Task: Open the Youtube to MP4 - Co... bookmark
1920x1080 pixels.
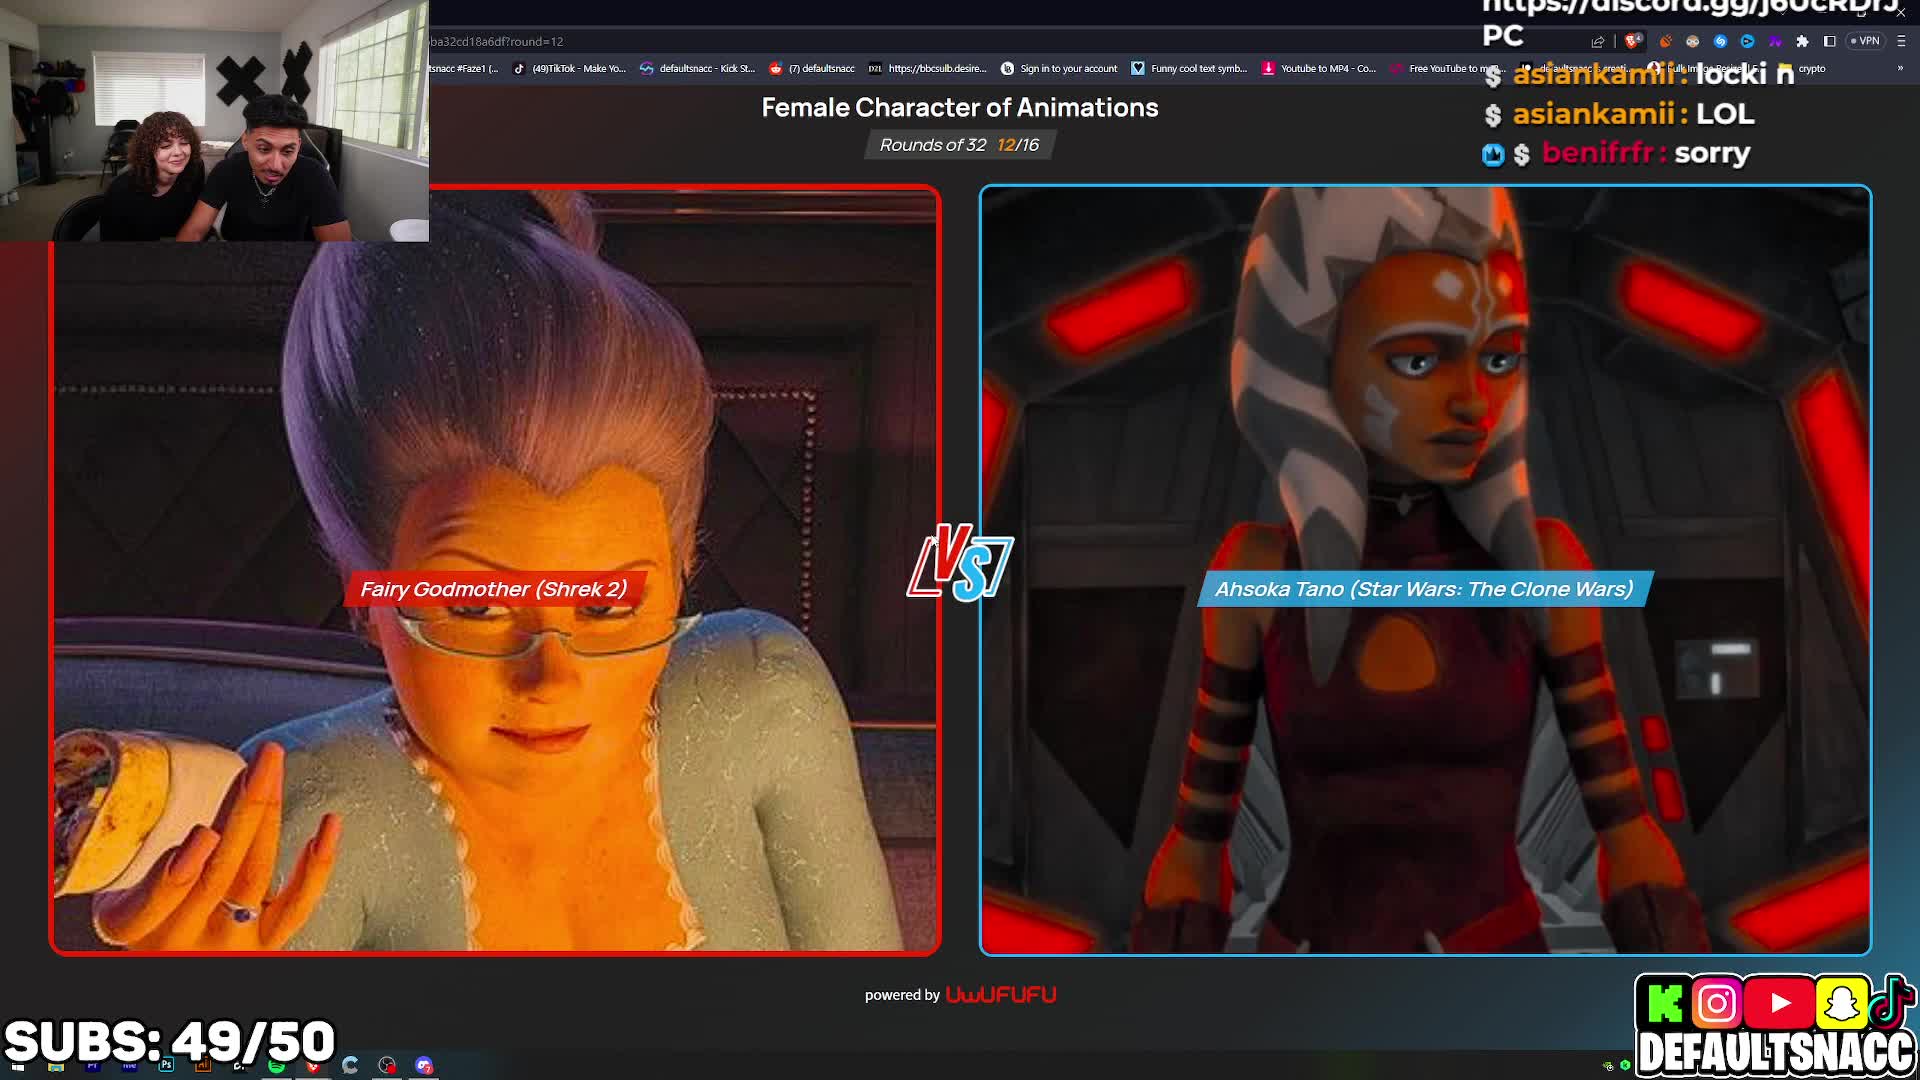Action: click(1319, 69)
